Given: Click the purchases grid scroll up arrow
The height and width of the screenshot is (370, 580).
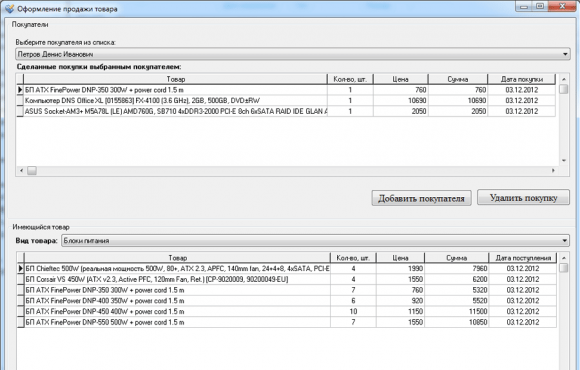Looking at the screenshot, I should click(x=564, y=79).
